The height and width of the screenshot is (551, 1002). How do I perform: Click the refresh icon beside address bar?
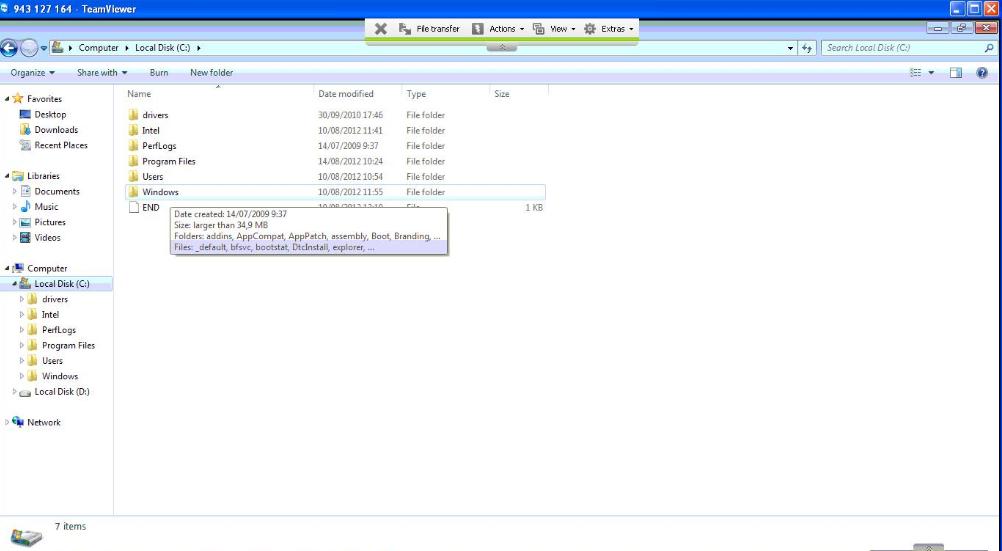(x=806, y=48)
